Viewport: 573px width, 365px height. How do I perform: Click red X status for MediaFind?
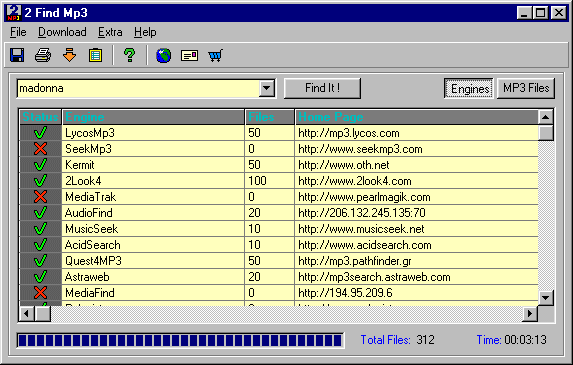pos(40,293)
